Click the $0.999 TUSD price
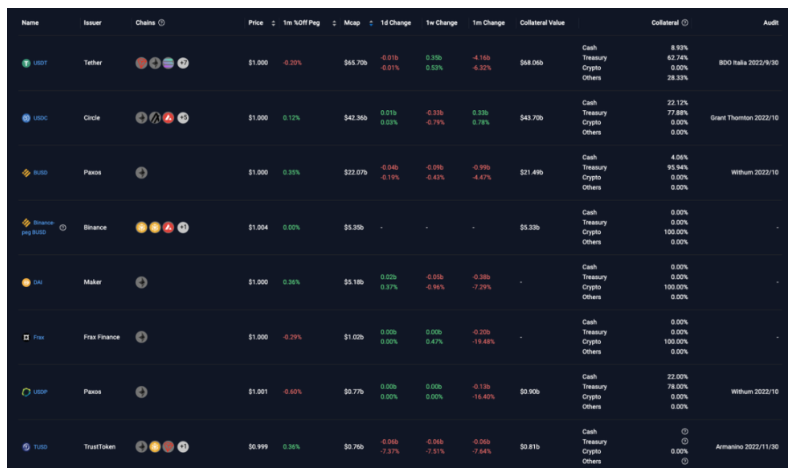Image resolution: width=793 pixels, height=471 pixels. point(258,447)
